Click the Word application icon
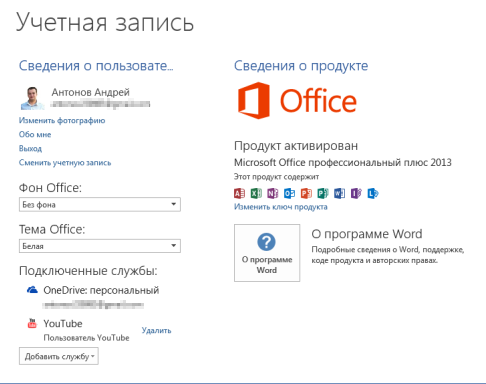The width and height of the screenshot is (486, 384). [339, 193]
